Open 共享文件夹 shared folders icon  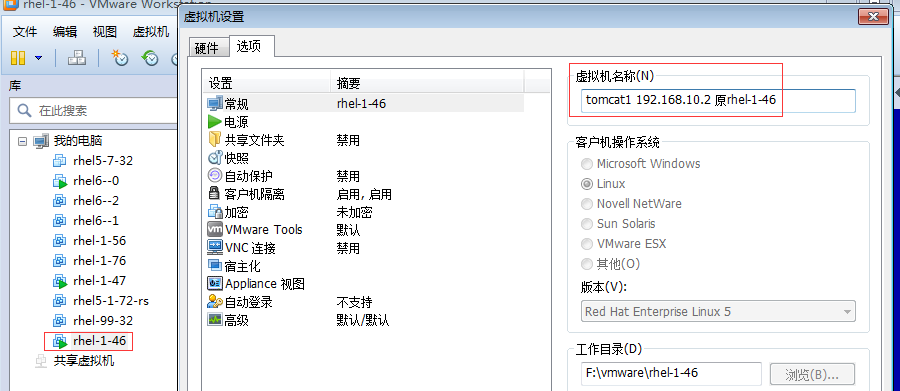pos(215,140)
